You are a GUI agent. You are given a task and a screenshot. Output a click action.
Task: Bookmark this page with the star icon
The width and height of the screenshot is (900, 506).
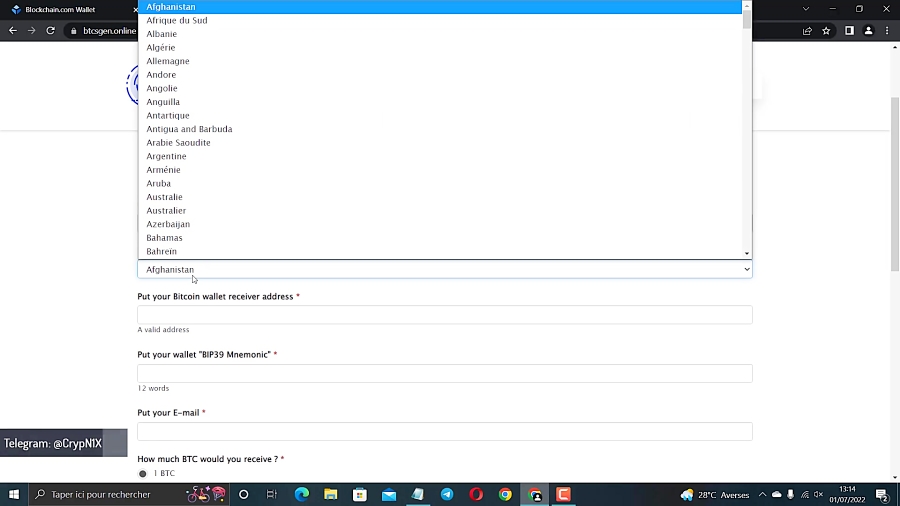[x=826, y=31]
